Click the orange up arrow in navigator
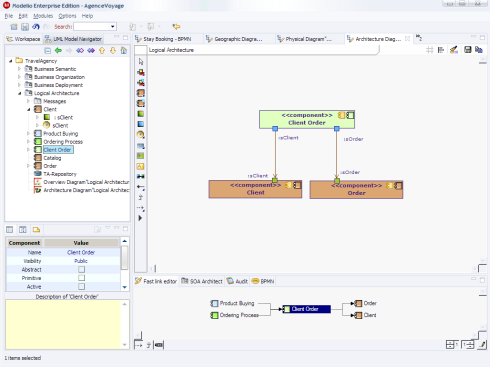 [102, 50]
